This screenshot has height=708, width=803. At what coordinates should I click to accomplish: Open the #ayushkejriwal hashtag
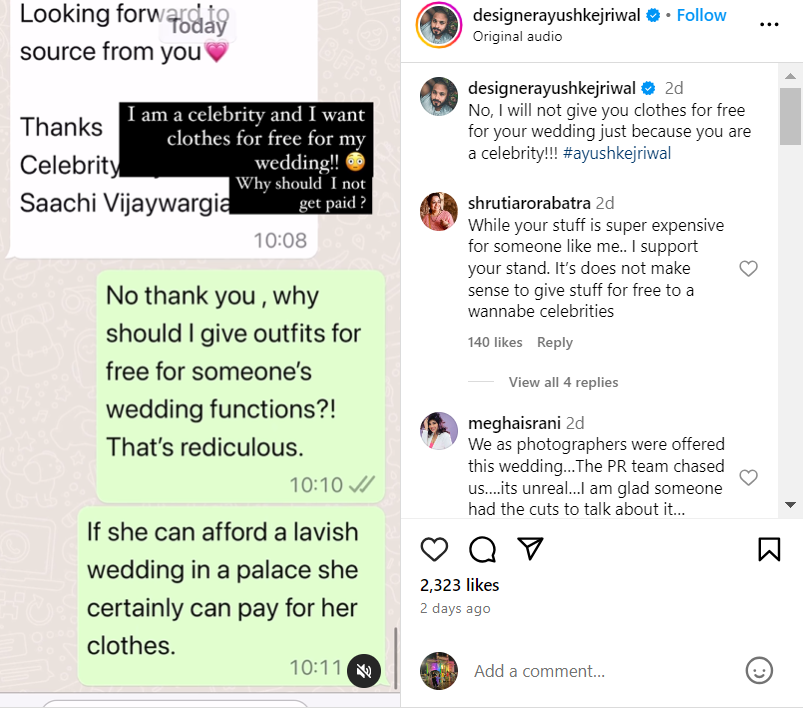point(617,153)
